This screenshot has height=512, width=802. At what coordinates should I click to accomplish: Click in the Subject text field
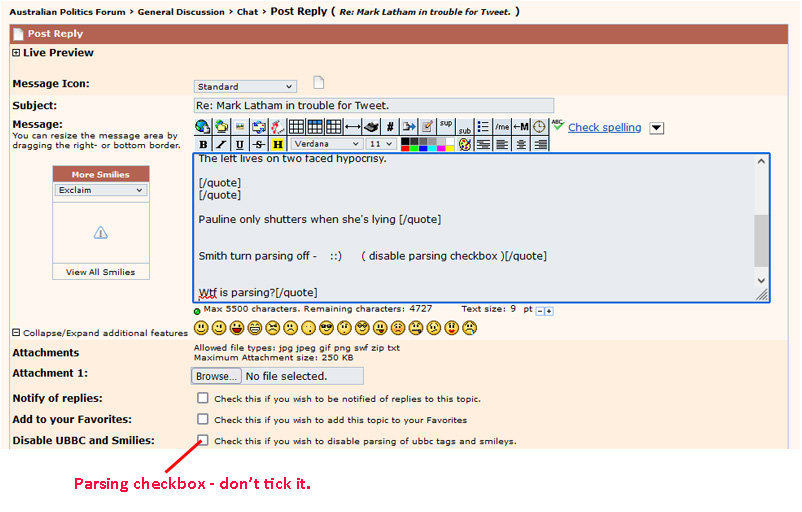(x=373, y=105)
